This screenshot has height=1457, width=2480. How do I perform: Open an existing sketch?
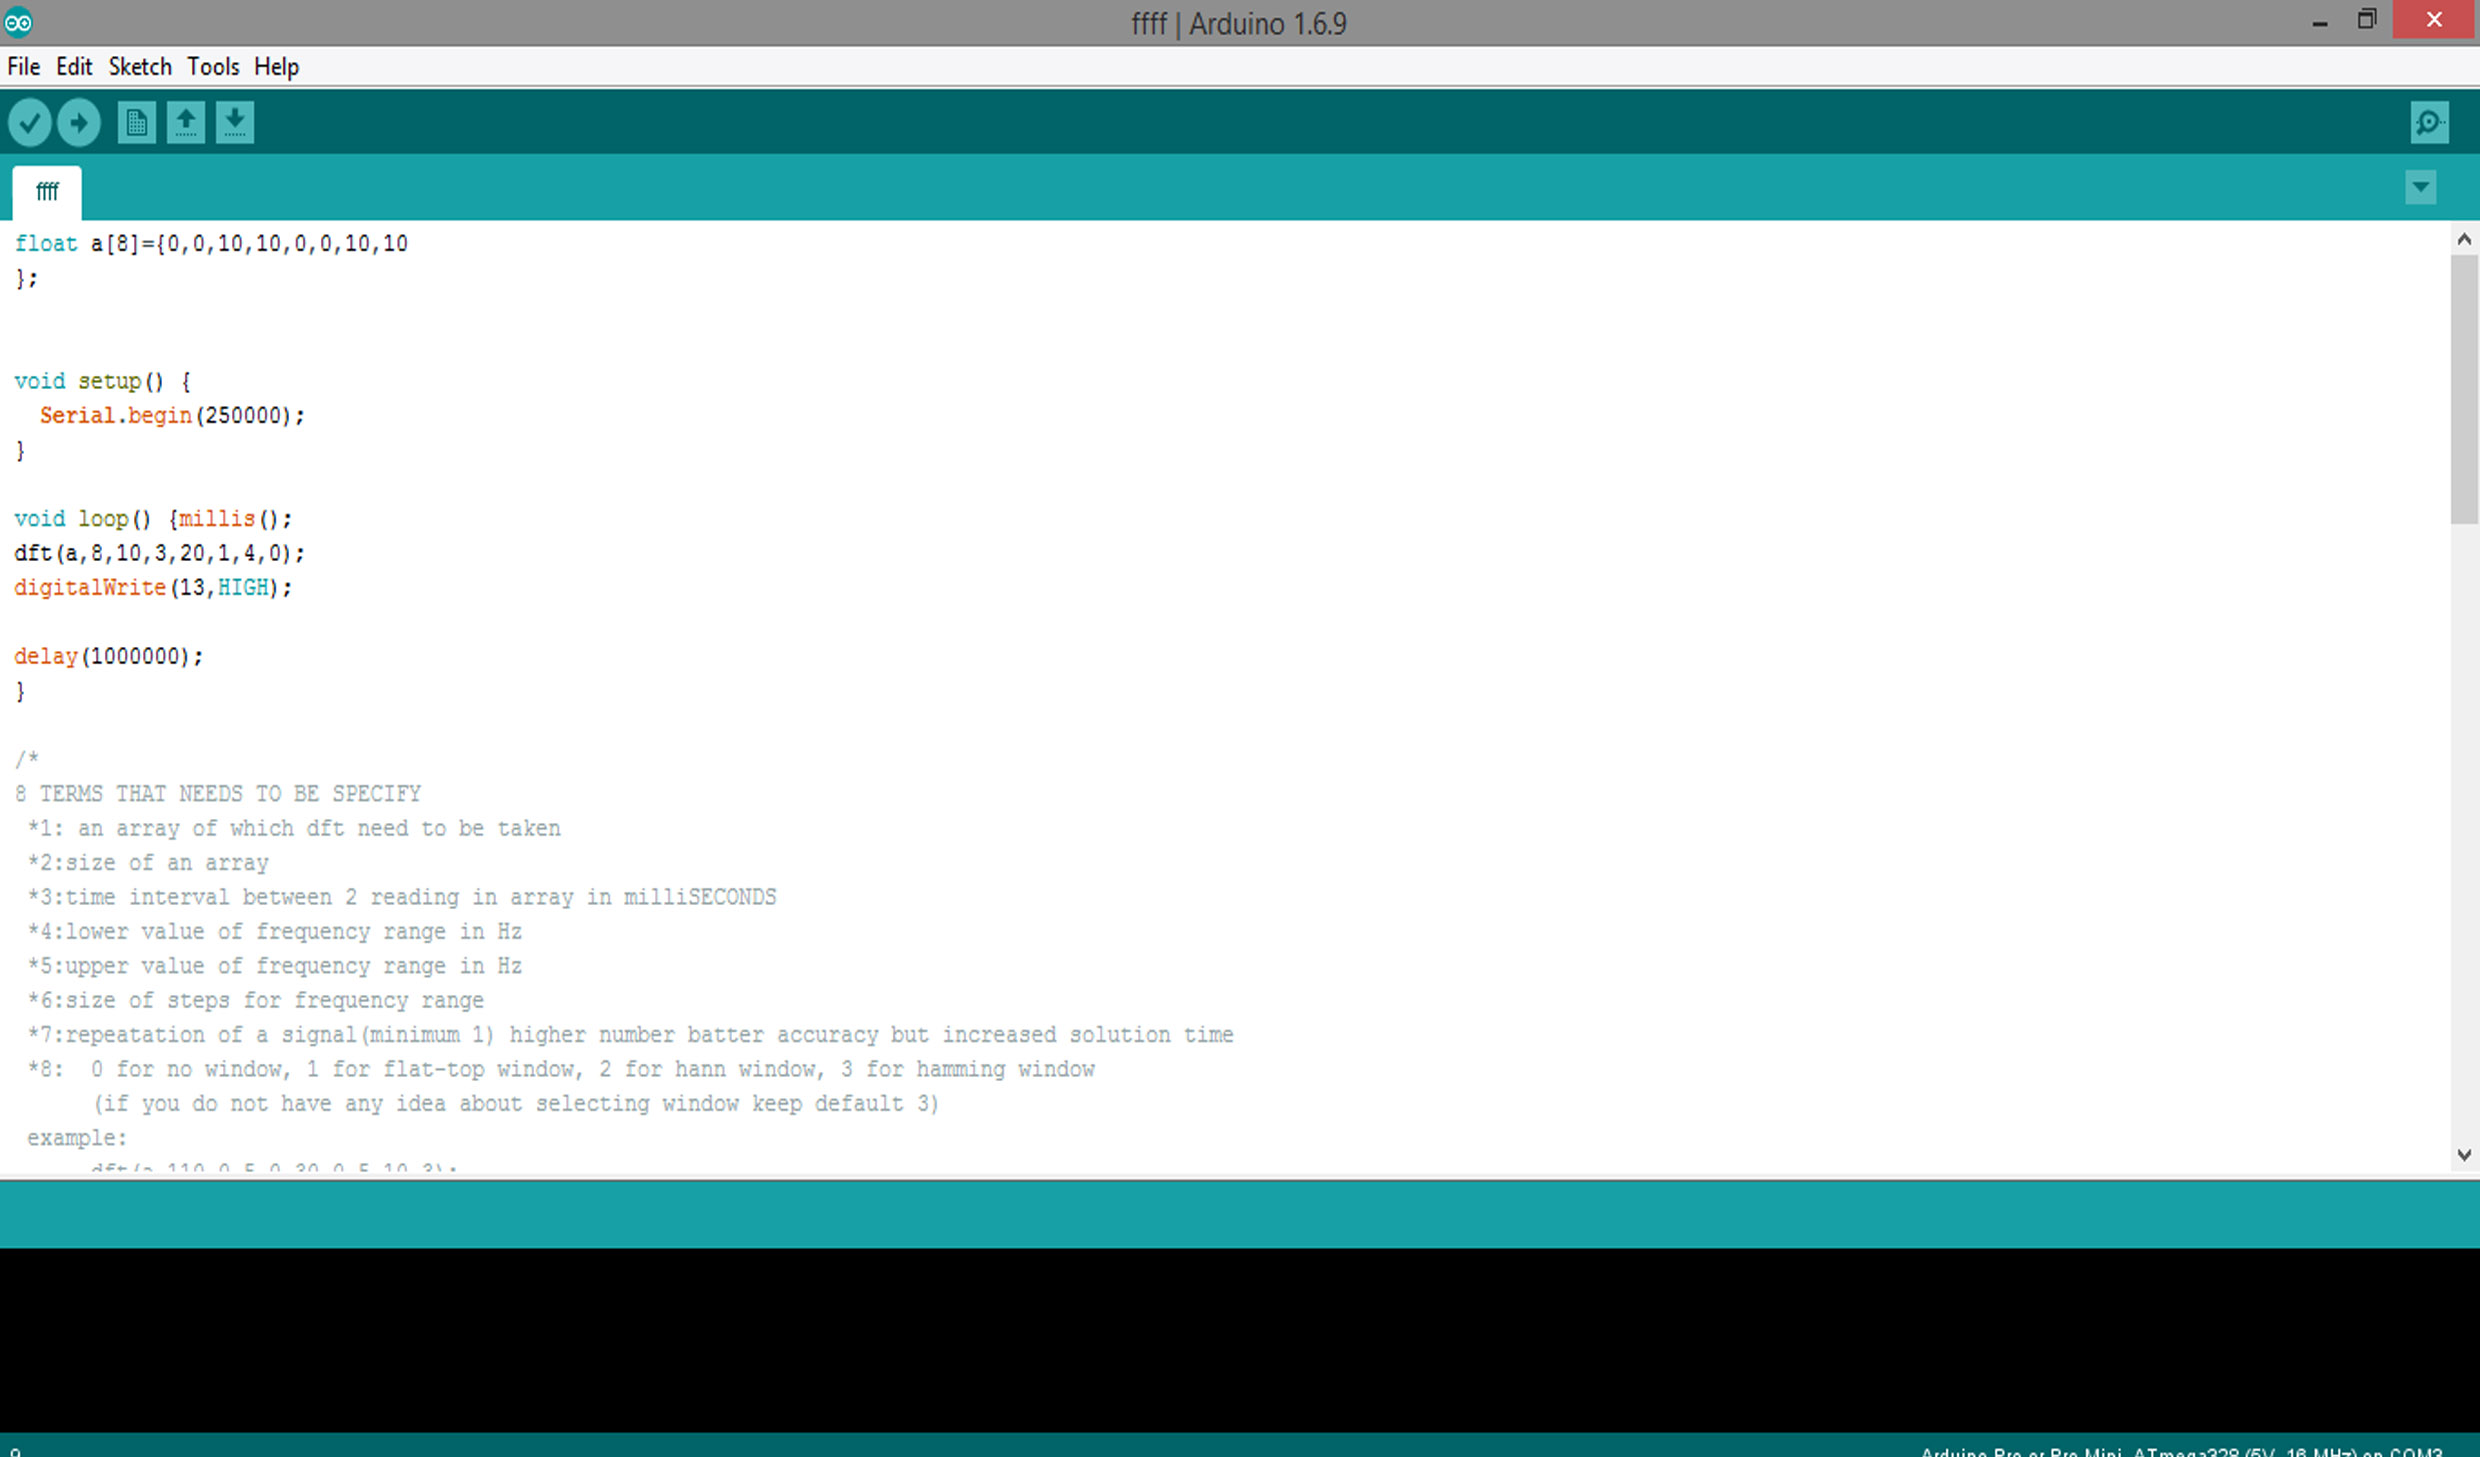pos(185,122)
